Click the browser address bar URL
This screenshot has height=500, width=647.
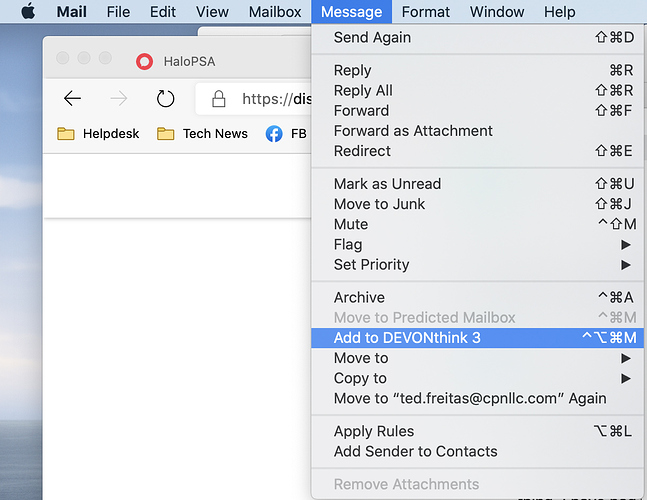click(276, 99)
